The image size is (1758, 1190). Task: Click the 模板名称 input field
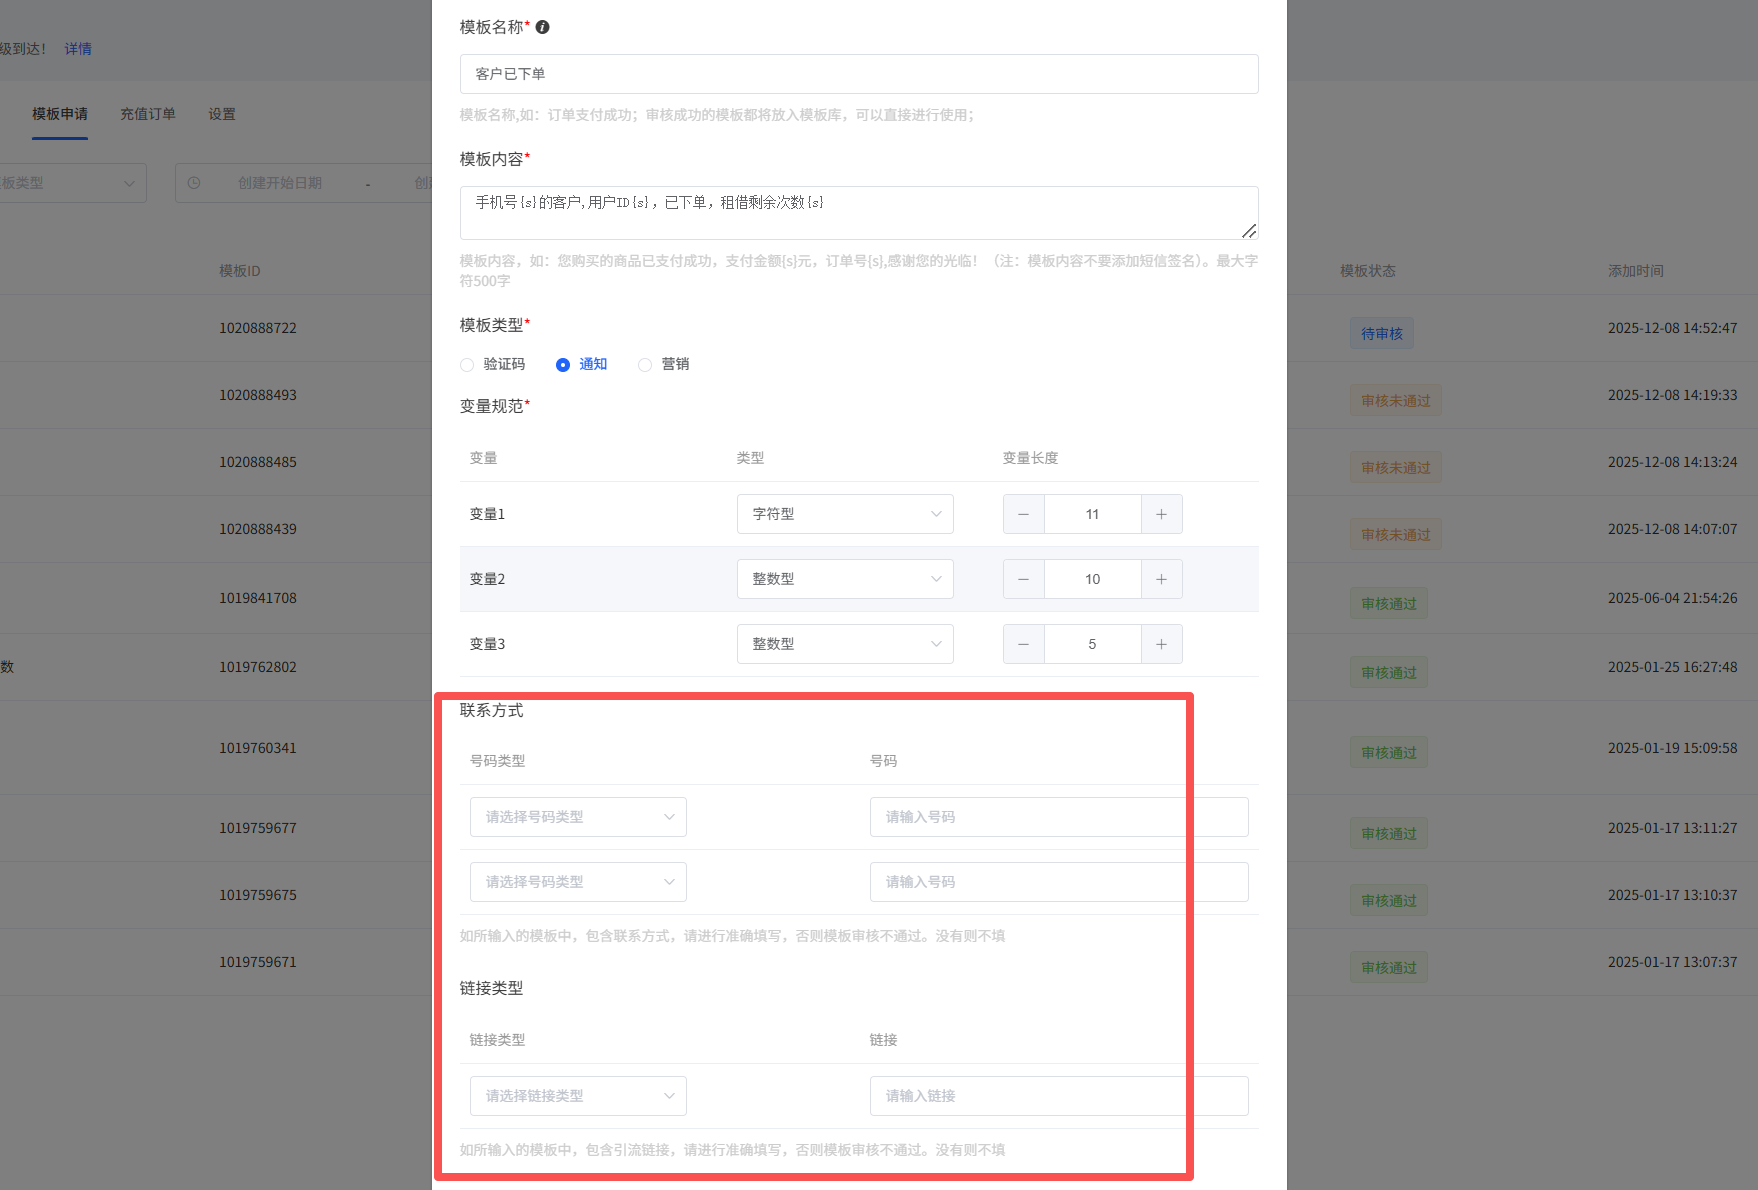pos(858,74)
